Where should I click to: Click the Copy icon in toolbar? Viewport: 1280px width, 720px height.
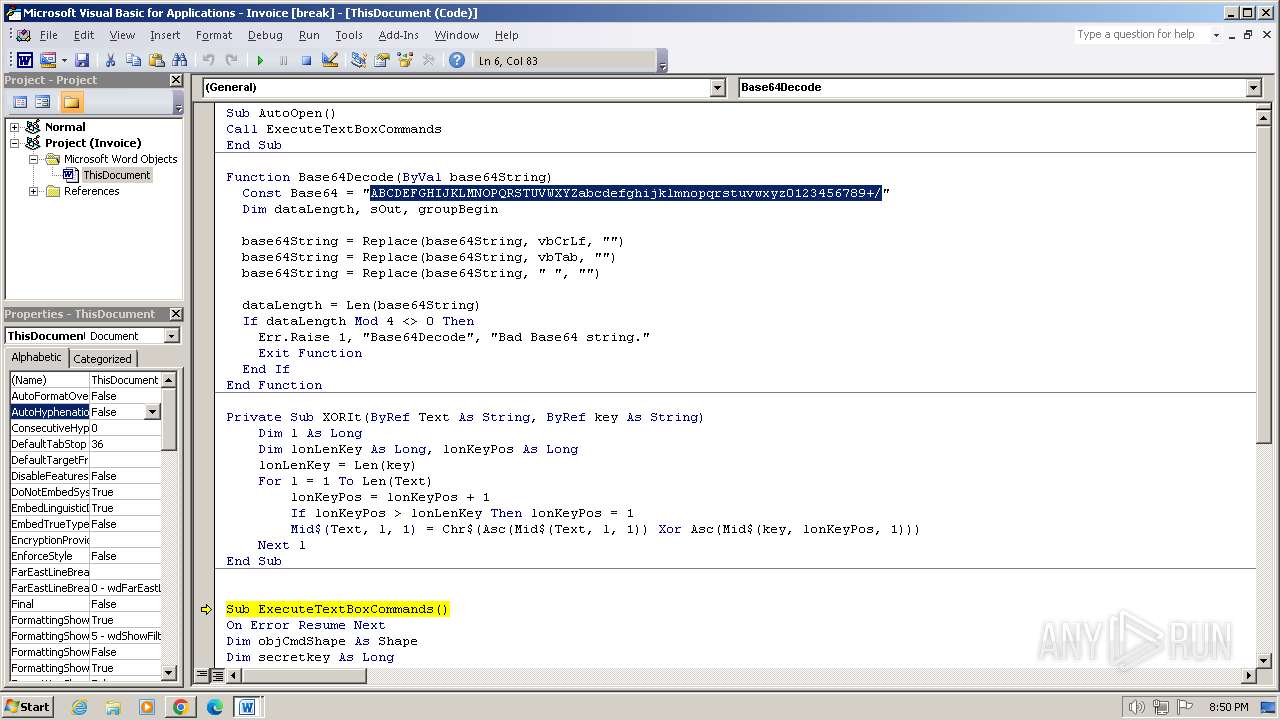pos(133,61)
